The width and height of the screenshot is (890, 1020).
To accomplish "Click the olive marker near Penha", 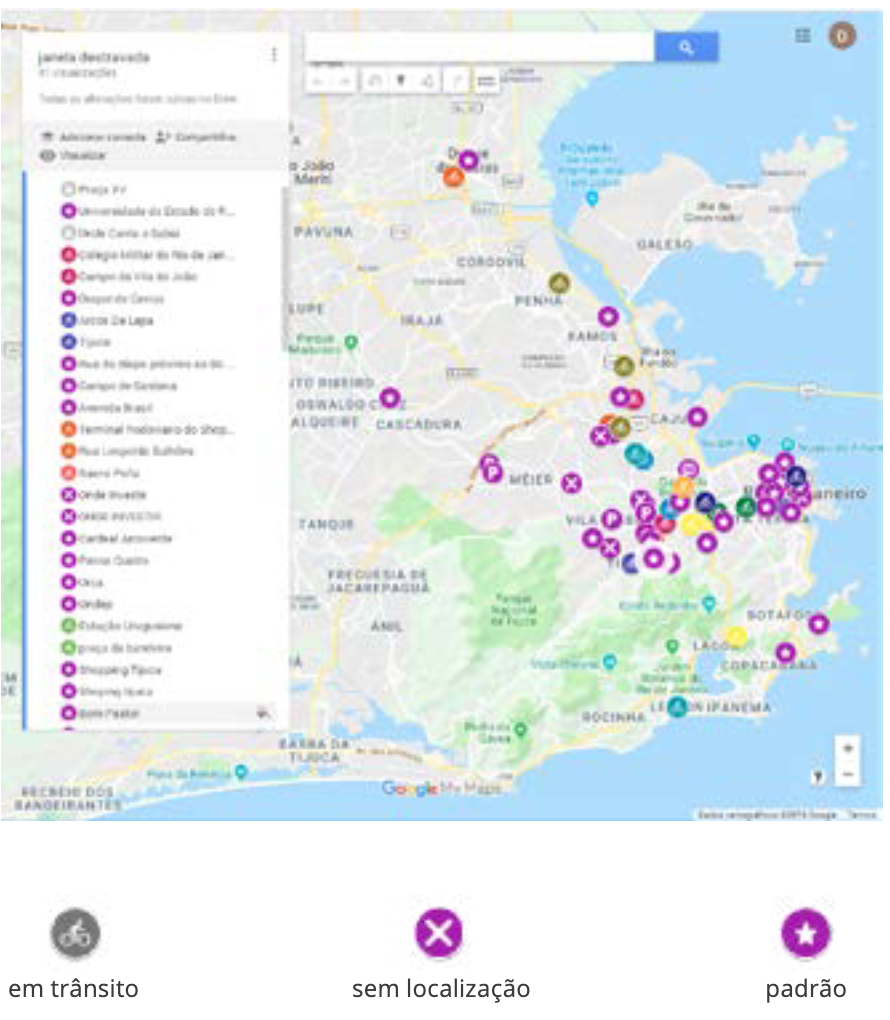I will (560, 283).
